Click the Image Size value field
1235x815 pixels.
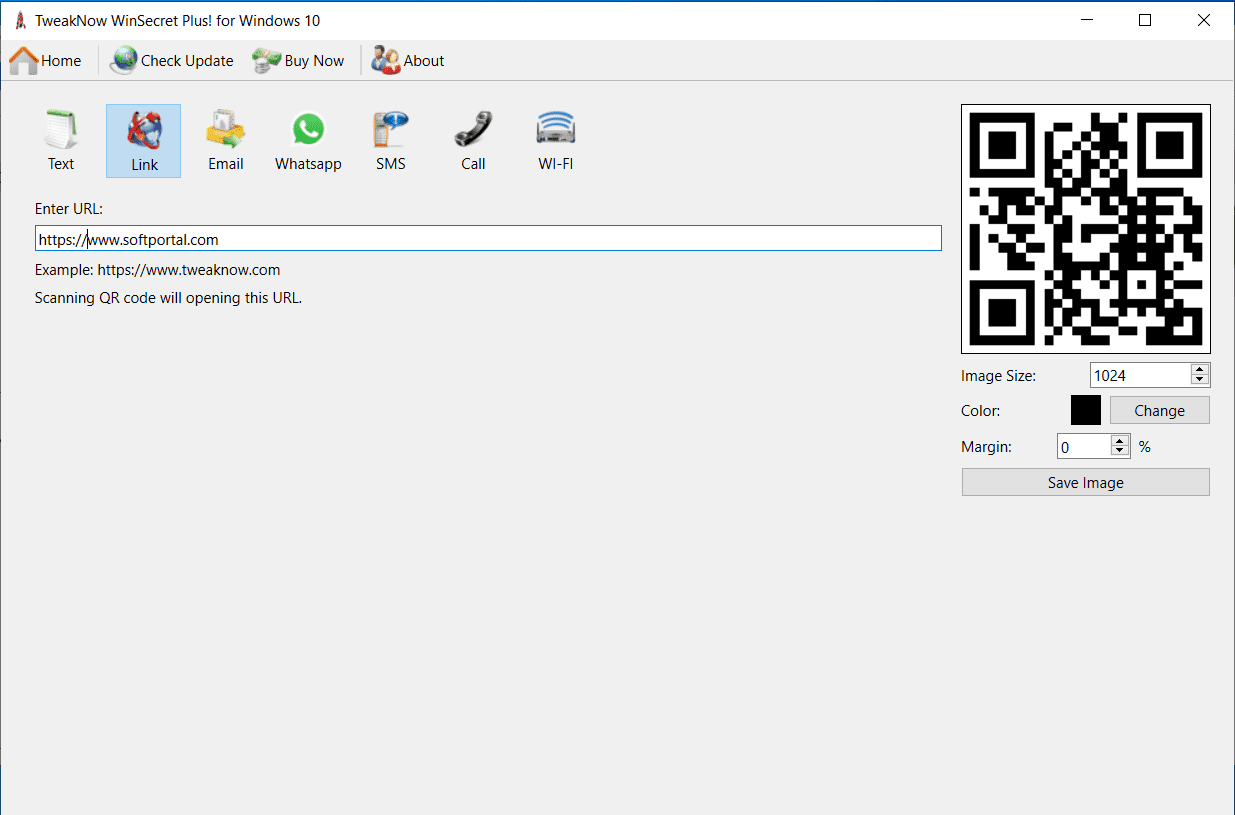pyautogui.click(x=1141, y=375)
